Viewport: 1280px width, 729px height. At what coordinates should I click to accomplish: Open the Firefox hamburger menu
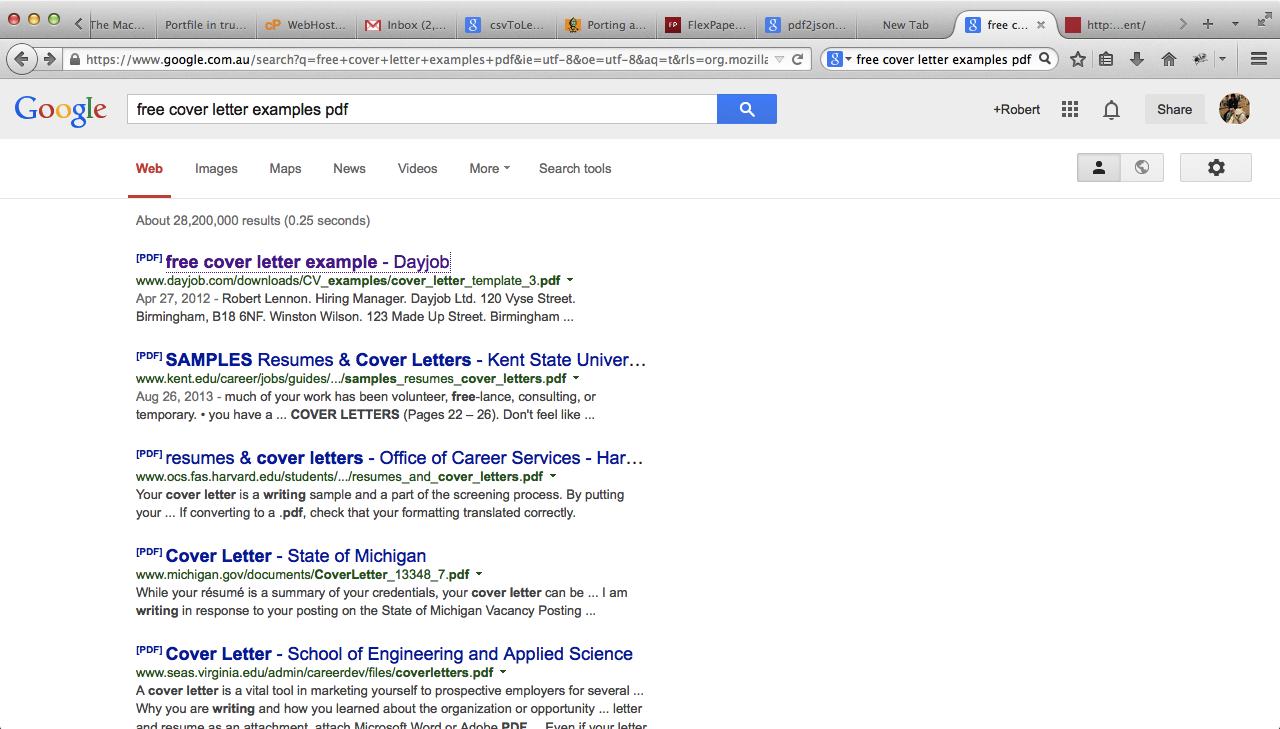tap(1259, 59)
